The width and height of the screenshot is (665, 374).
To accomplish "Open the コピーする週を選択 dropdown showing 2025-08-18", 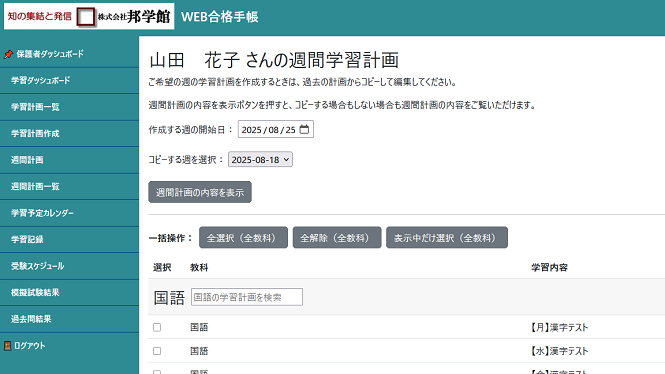I will coord(260,159).
